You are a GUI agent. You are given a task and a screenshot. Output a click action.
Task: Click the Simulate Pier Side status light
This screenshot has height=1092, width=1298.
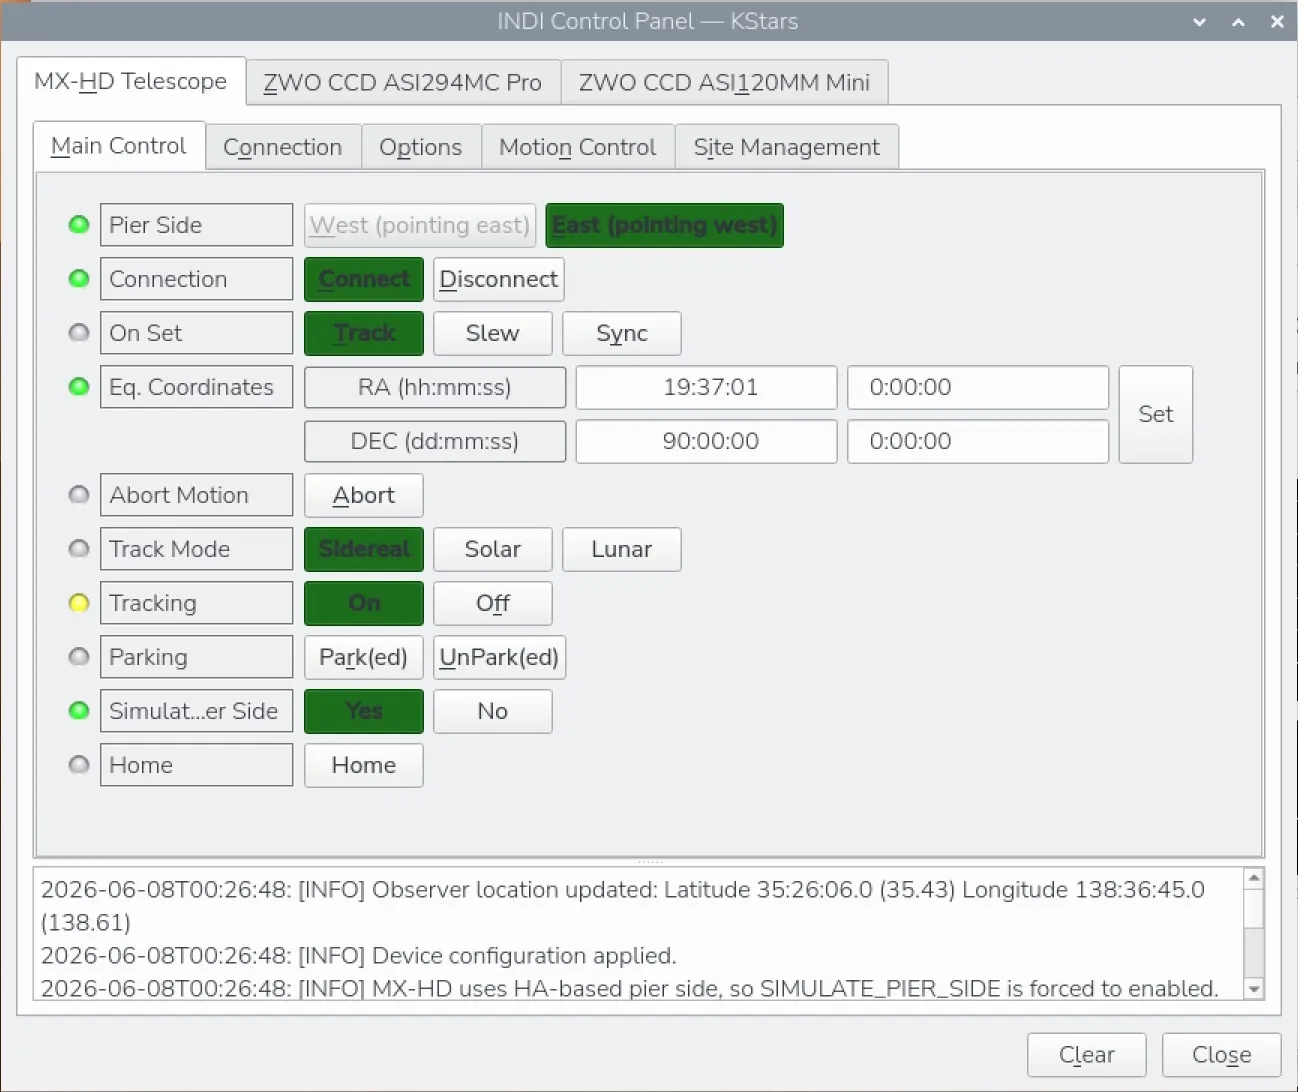coord(79,711)
